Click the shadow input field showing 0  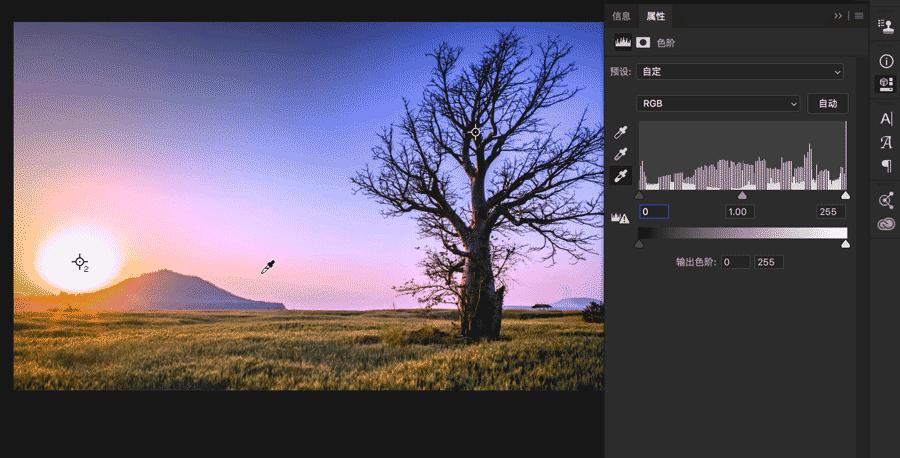[654, 212]
